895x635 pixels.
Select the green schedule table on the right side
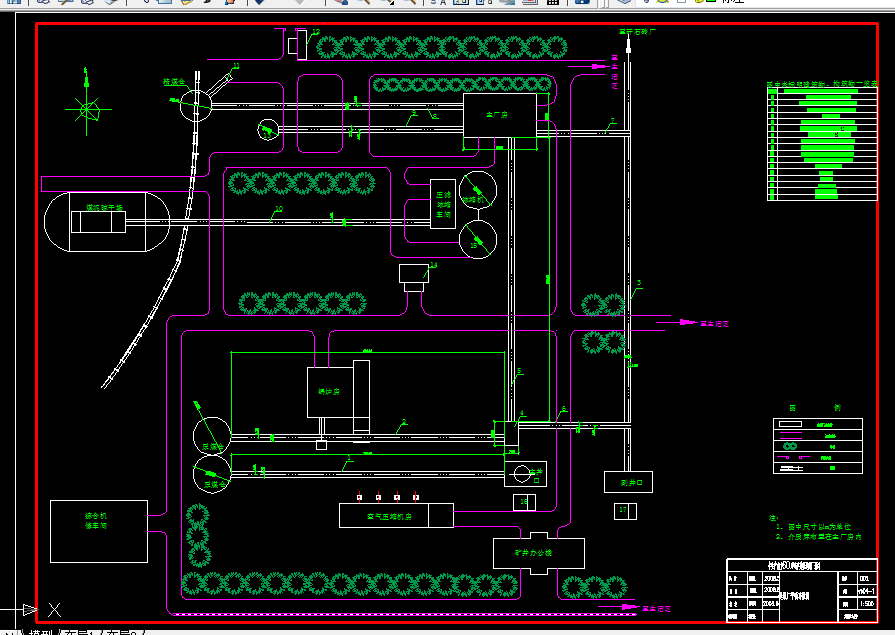[822, 143]
